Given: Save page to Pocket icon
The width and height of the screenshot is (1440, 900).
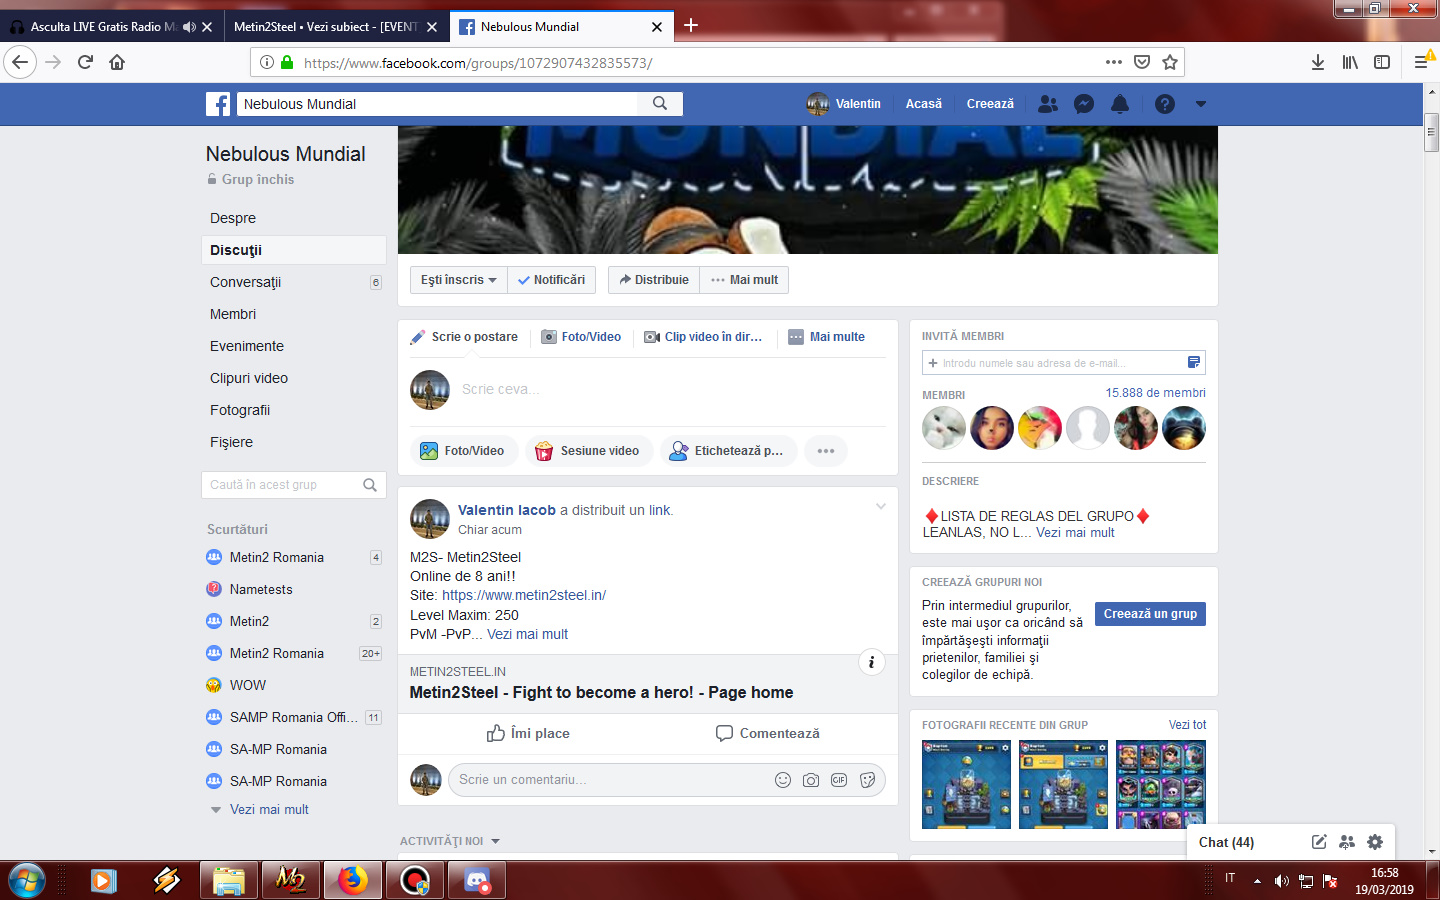Looking at the screenshot, I should click(1142, 62).
